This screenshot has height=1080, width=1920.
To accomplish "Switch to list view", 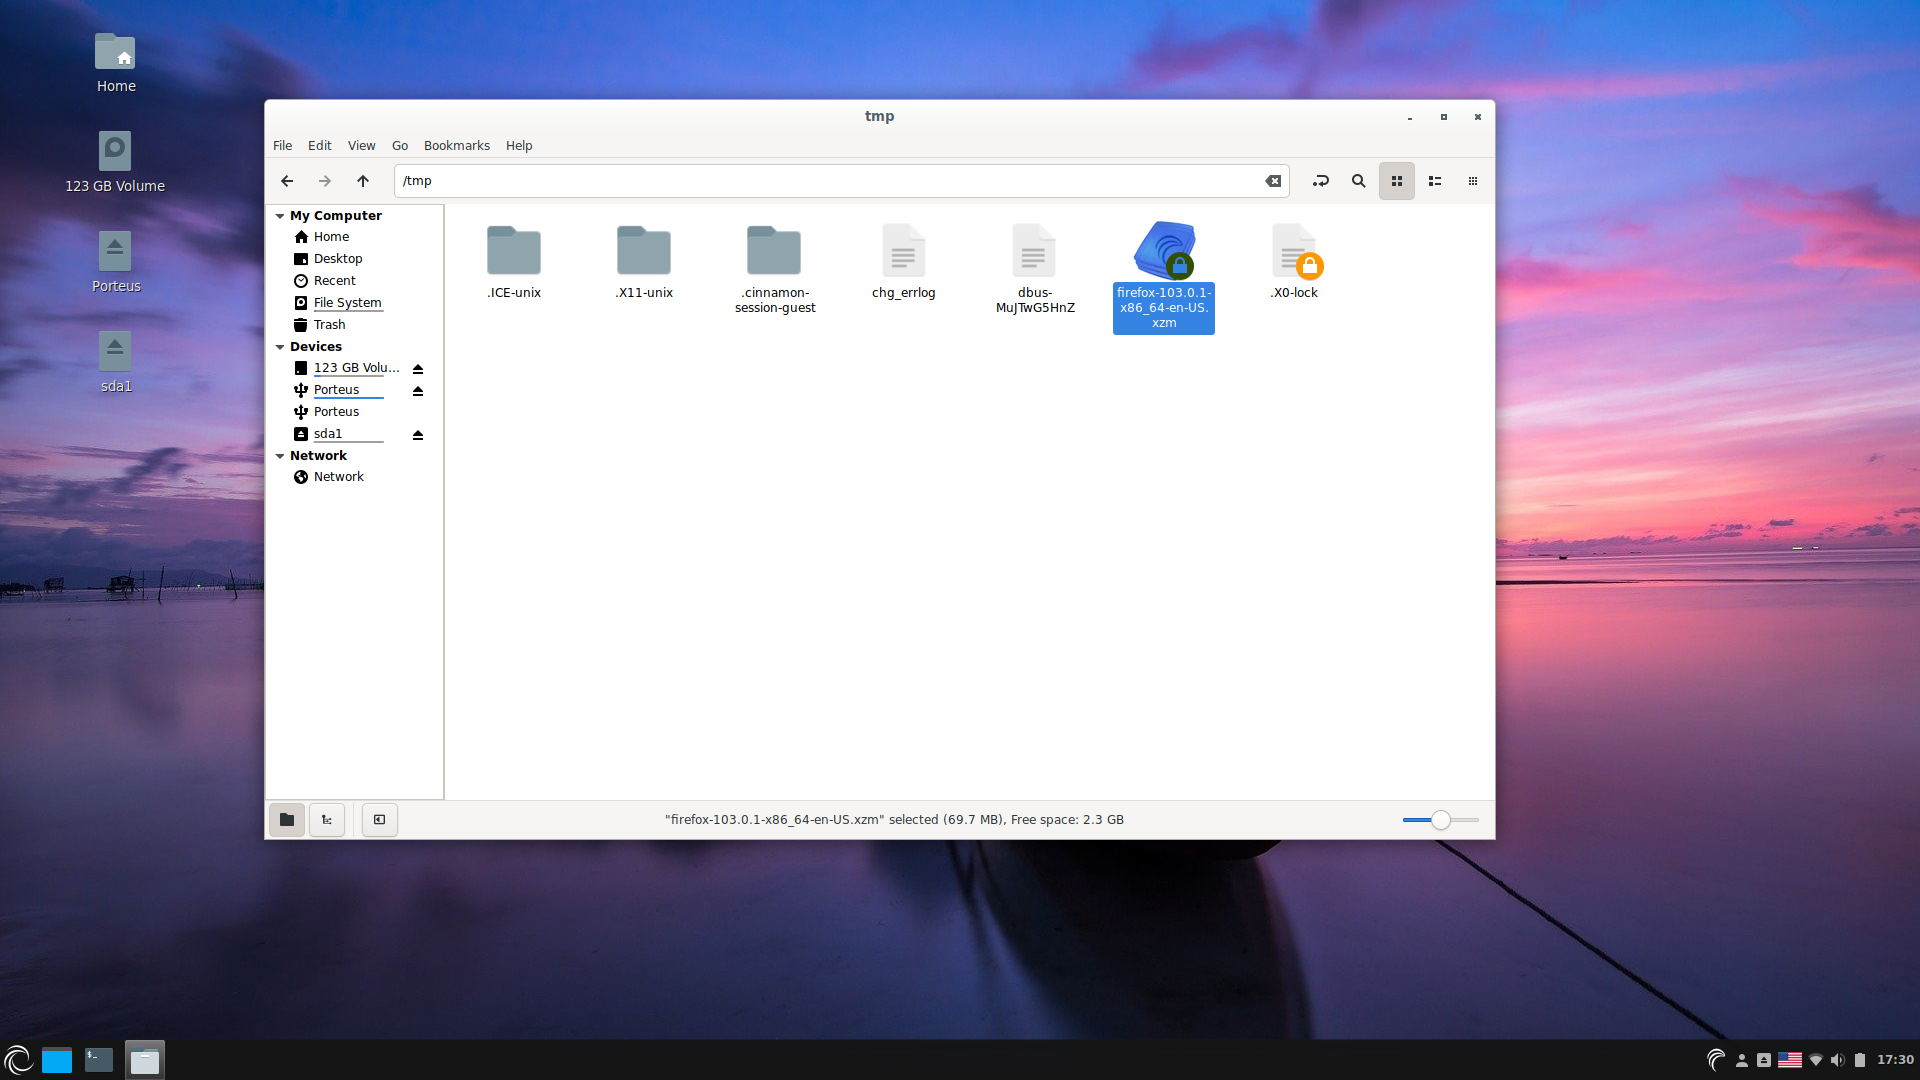I will point(1435,181).
